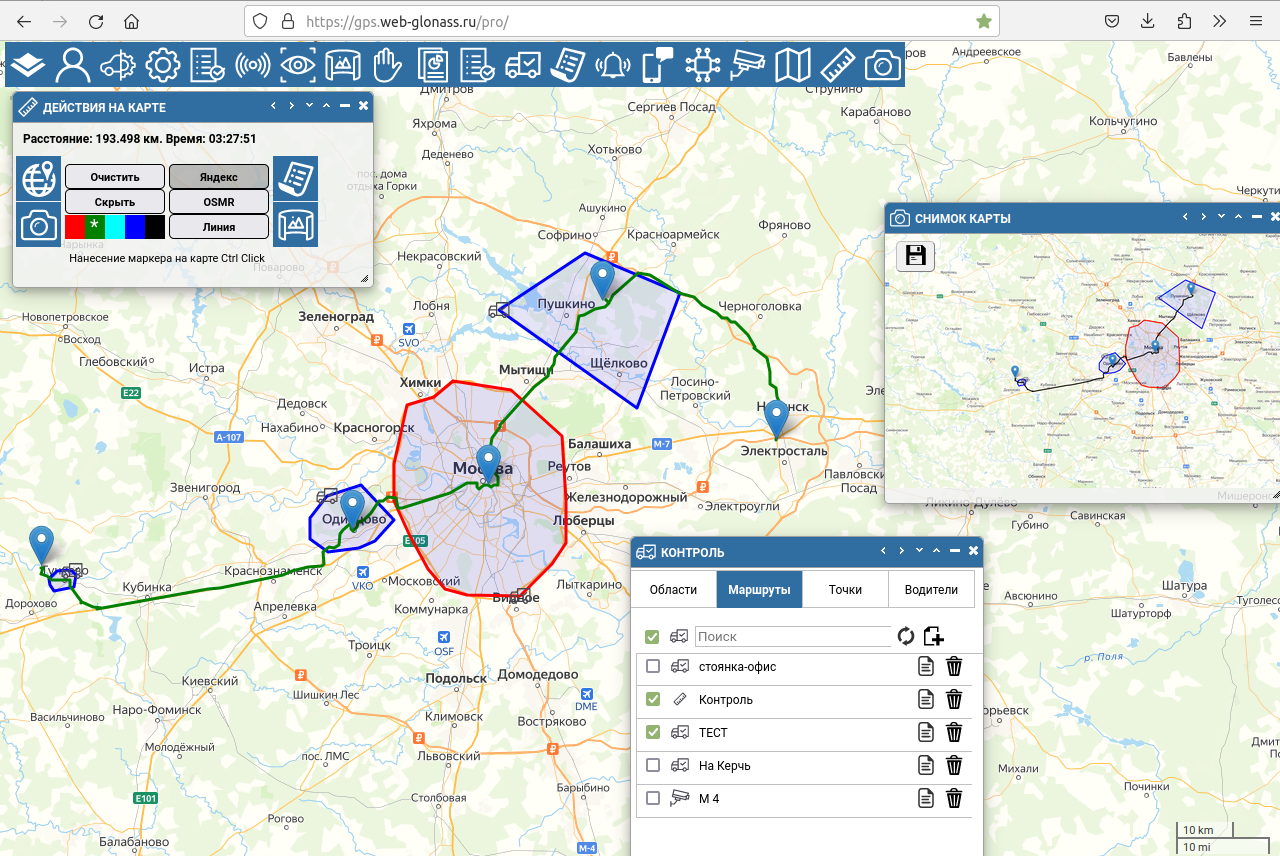The width and height of the screenshot is (1280, 856).
Task: Enable the стоянка-офис route checkbox
Action: point(653,667)
